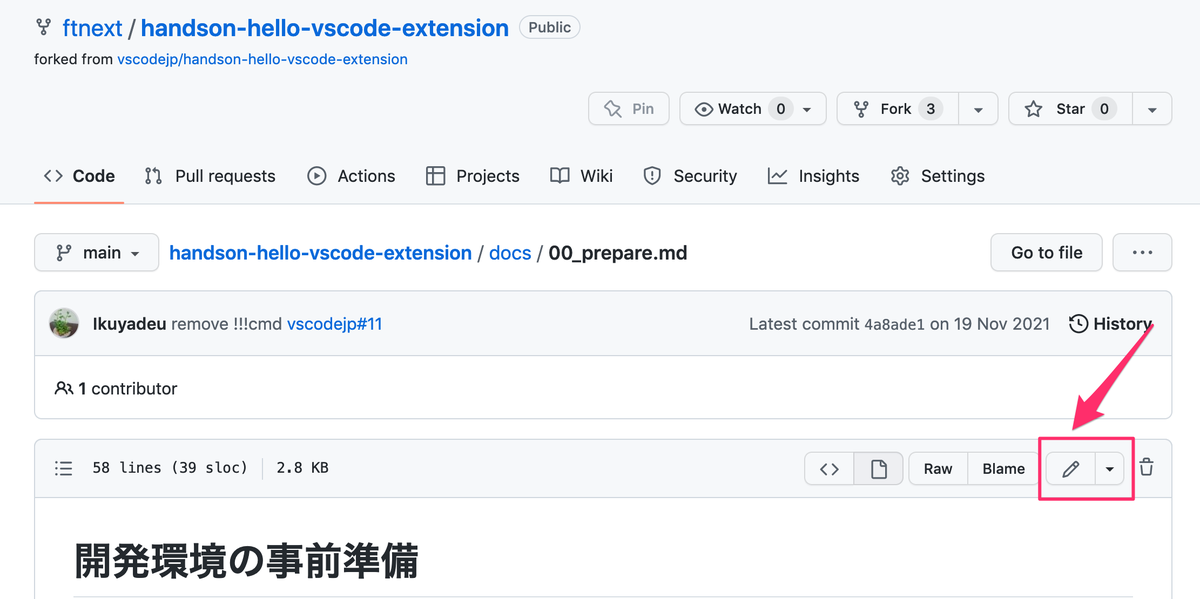
Task: Star the repository
Action: click(1068, 108)
